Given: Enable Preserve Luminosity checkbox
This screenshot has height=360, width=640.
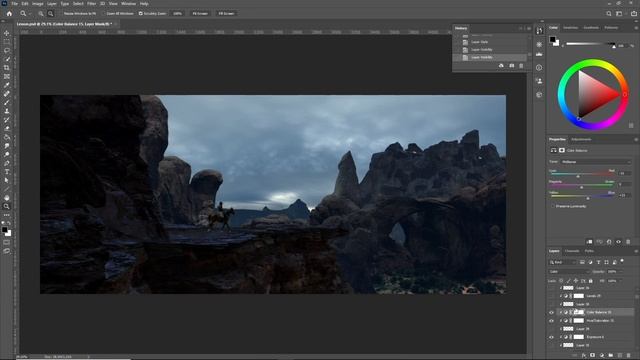Looking at the screenshot, I should tap(553, 206).
